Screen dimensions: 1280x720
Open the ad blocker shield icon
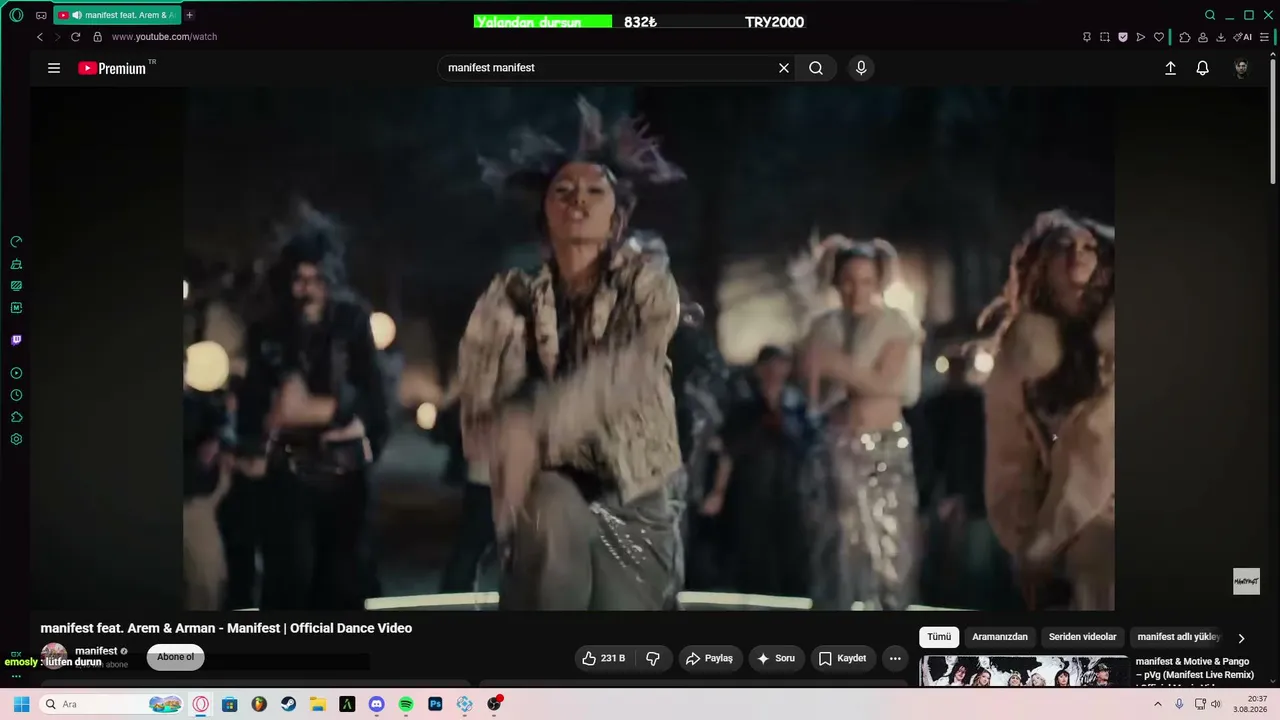coord(1123,37)
